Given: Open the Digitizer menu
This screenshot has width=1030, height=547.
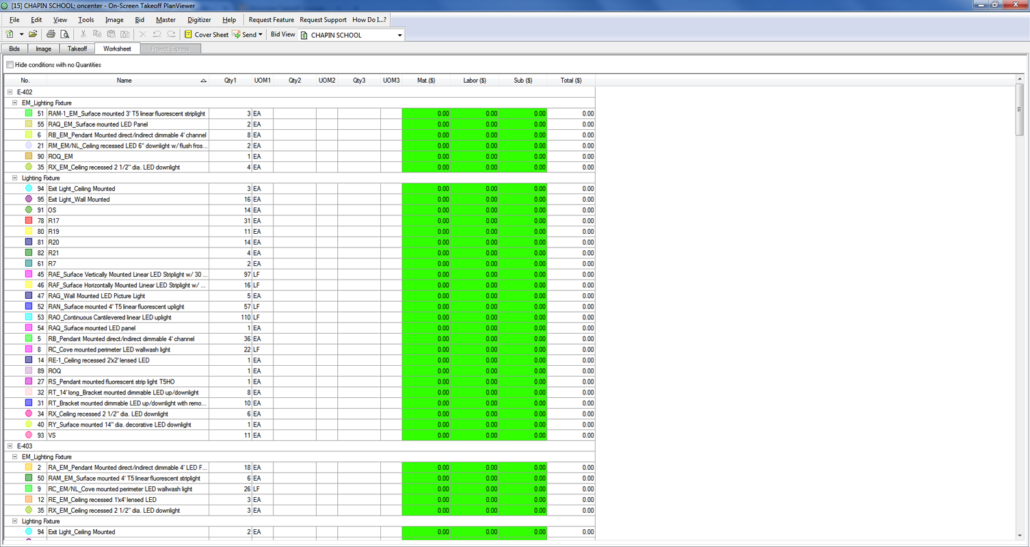Looking at the screenshot, I should click(198, 20).
